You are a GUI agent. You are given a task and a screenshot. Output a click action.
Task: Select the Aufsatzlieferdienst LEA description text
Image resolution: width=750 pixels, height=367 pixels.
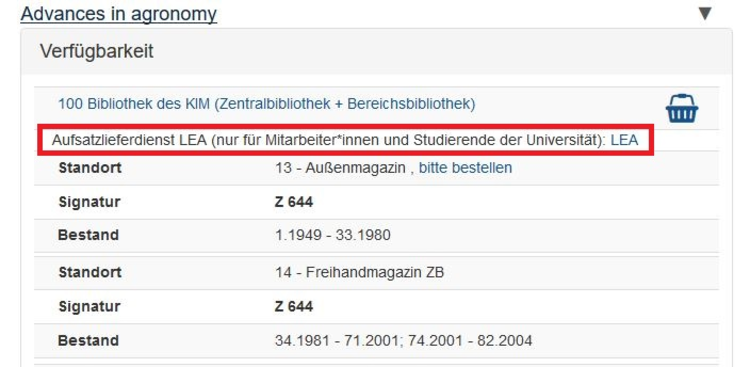pyautogui.click(x=329, y=140)
